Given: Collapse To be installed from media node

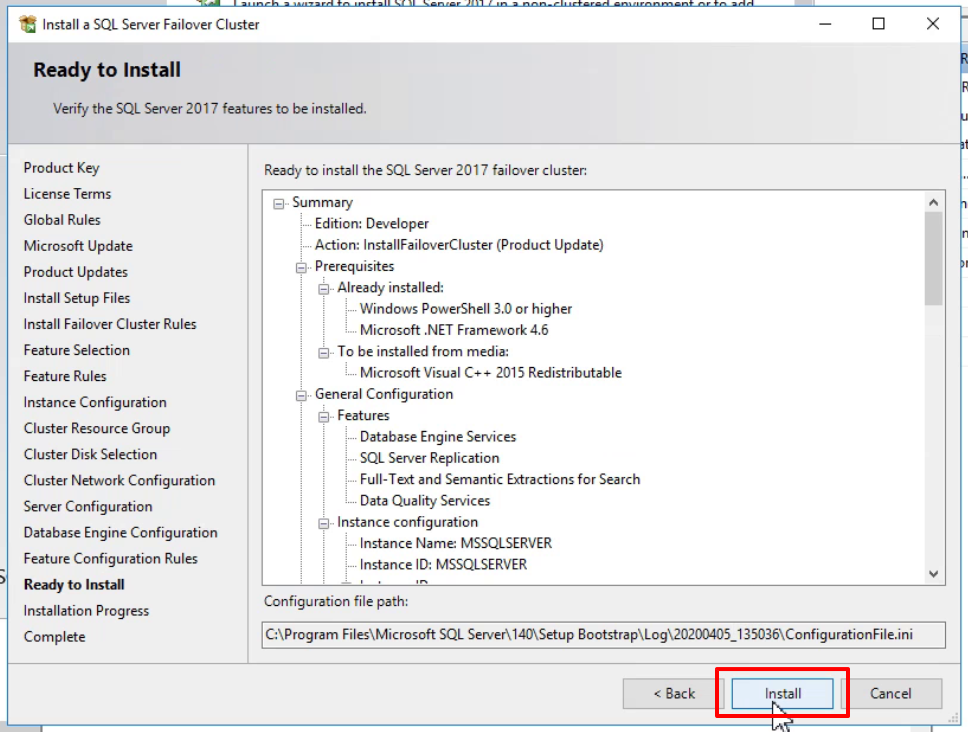Looking at the screenshot, I should [x=323, y=352].
